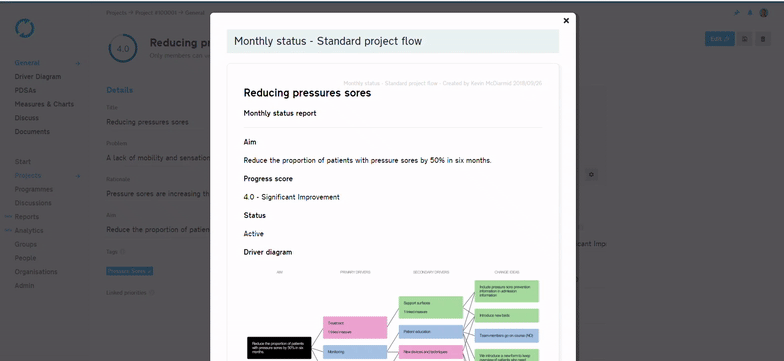Click the Reducing pressures sores report heading
This screenshot has width=784, height=361.
tap(307, 92)
